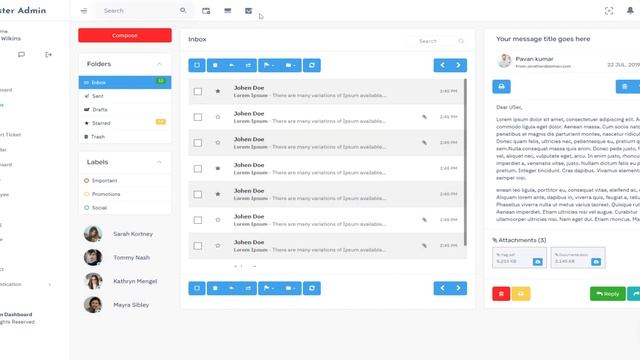Screen dimensions: 640x360
Task: Toggle fullscreen icon in the header
Action: click(609, 11)
